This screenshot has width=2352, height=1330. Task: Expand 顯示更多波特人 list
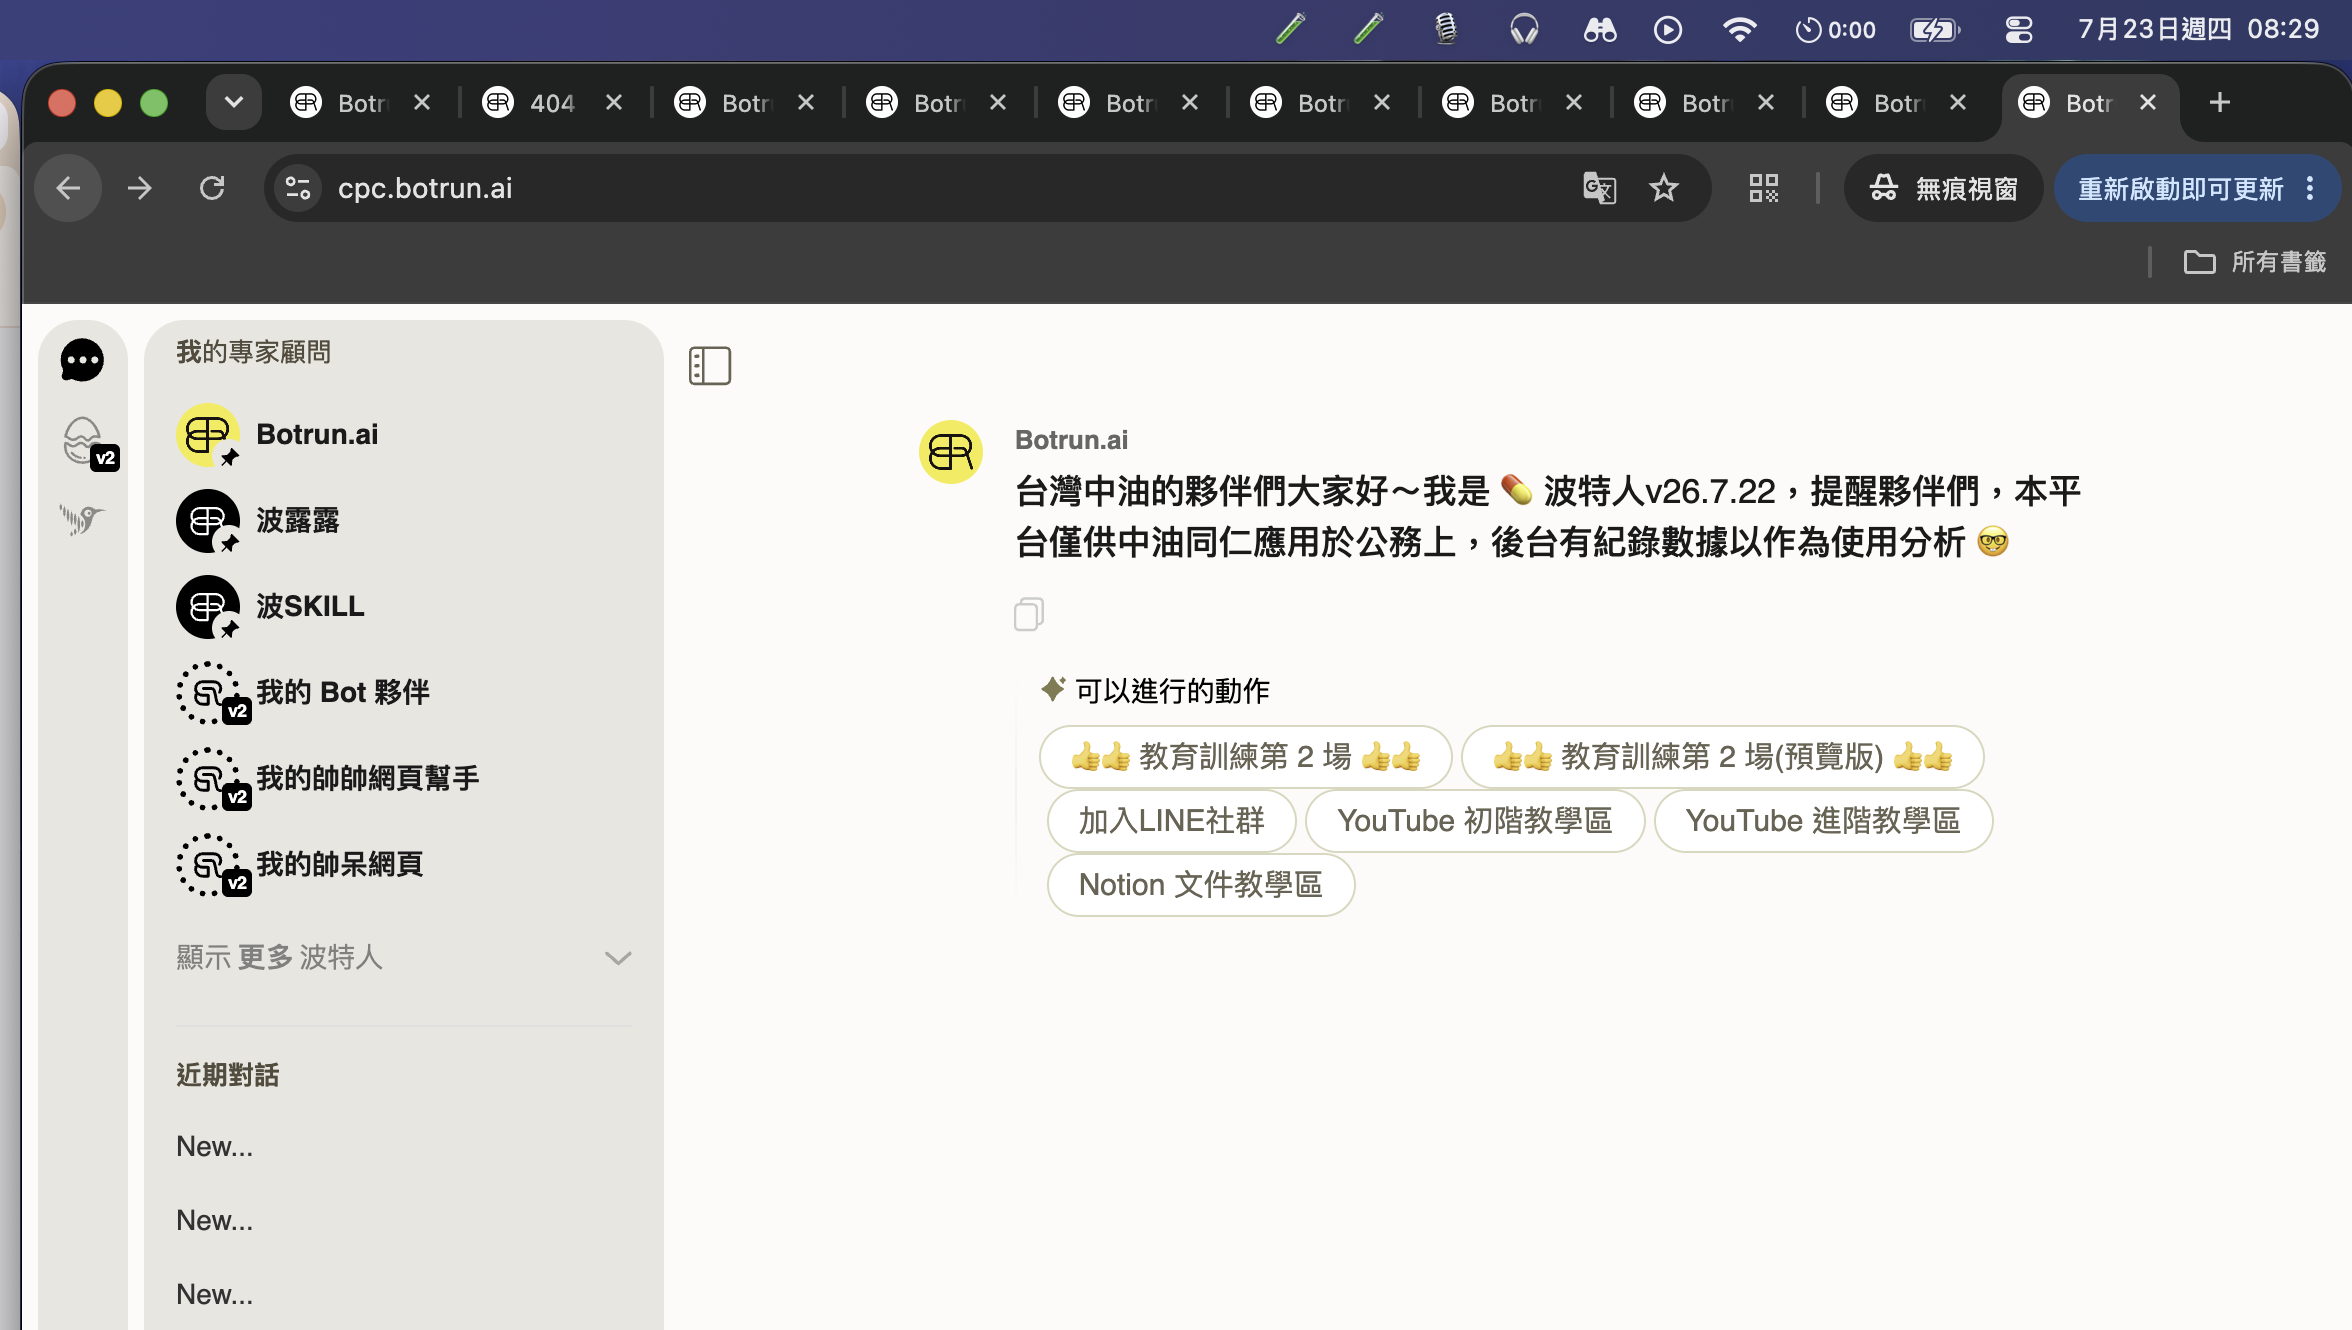[x=404, y=958]
